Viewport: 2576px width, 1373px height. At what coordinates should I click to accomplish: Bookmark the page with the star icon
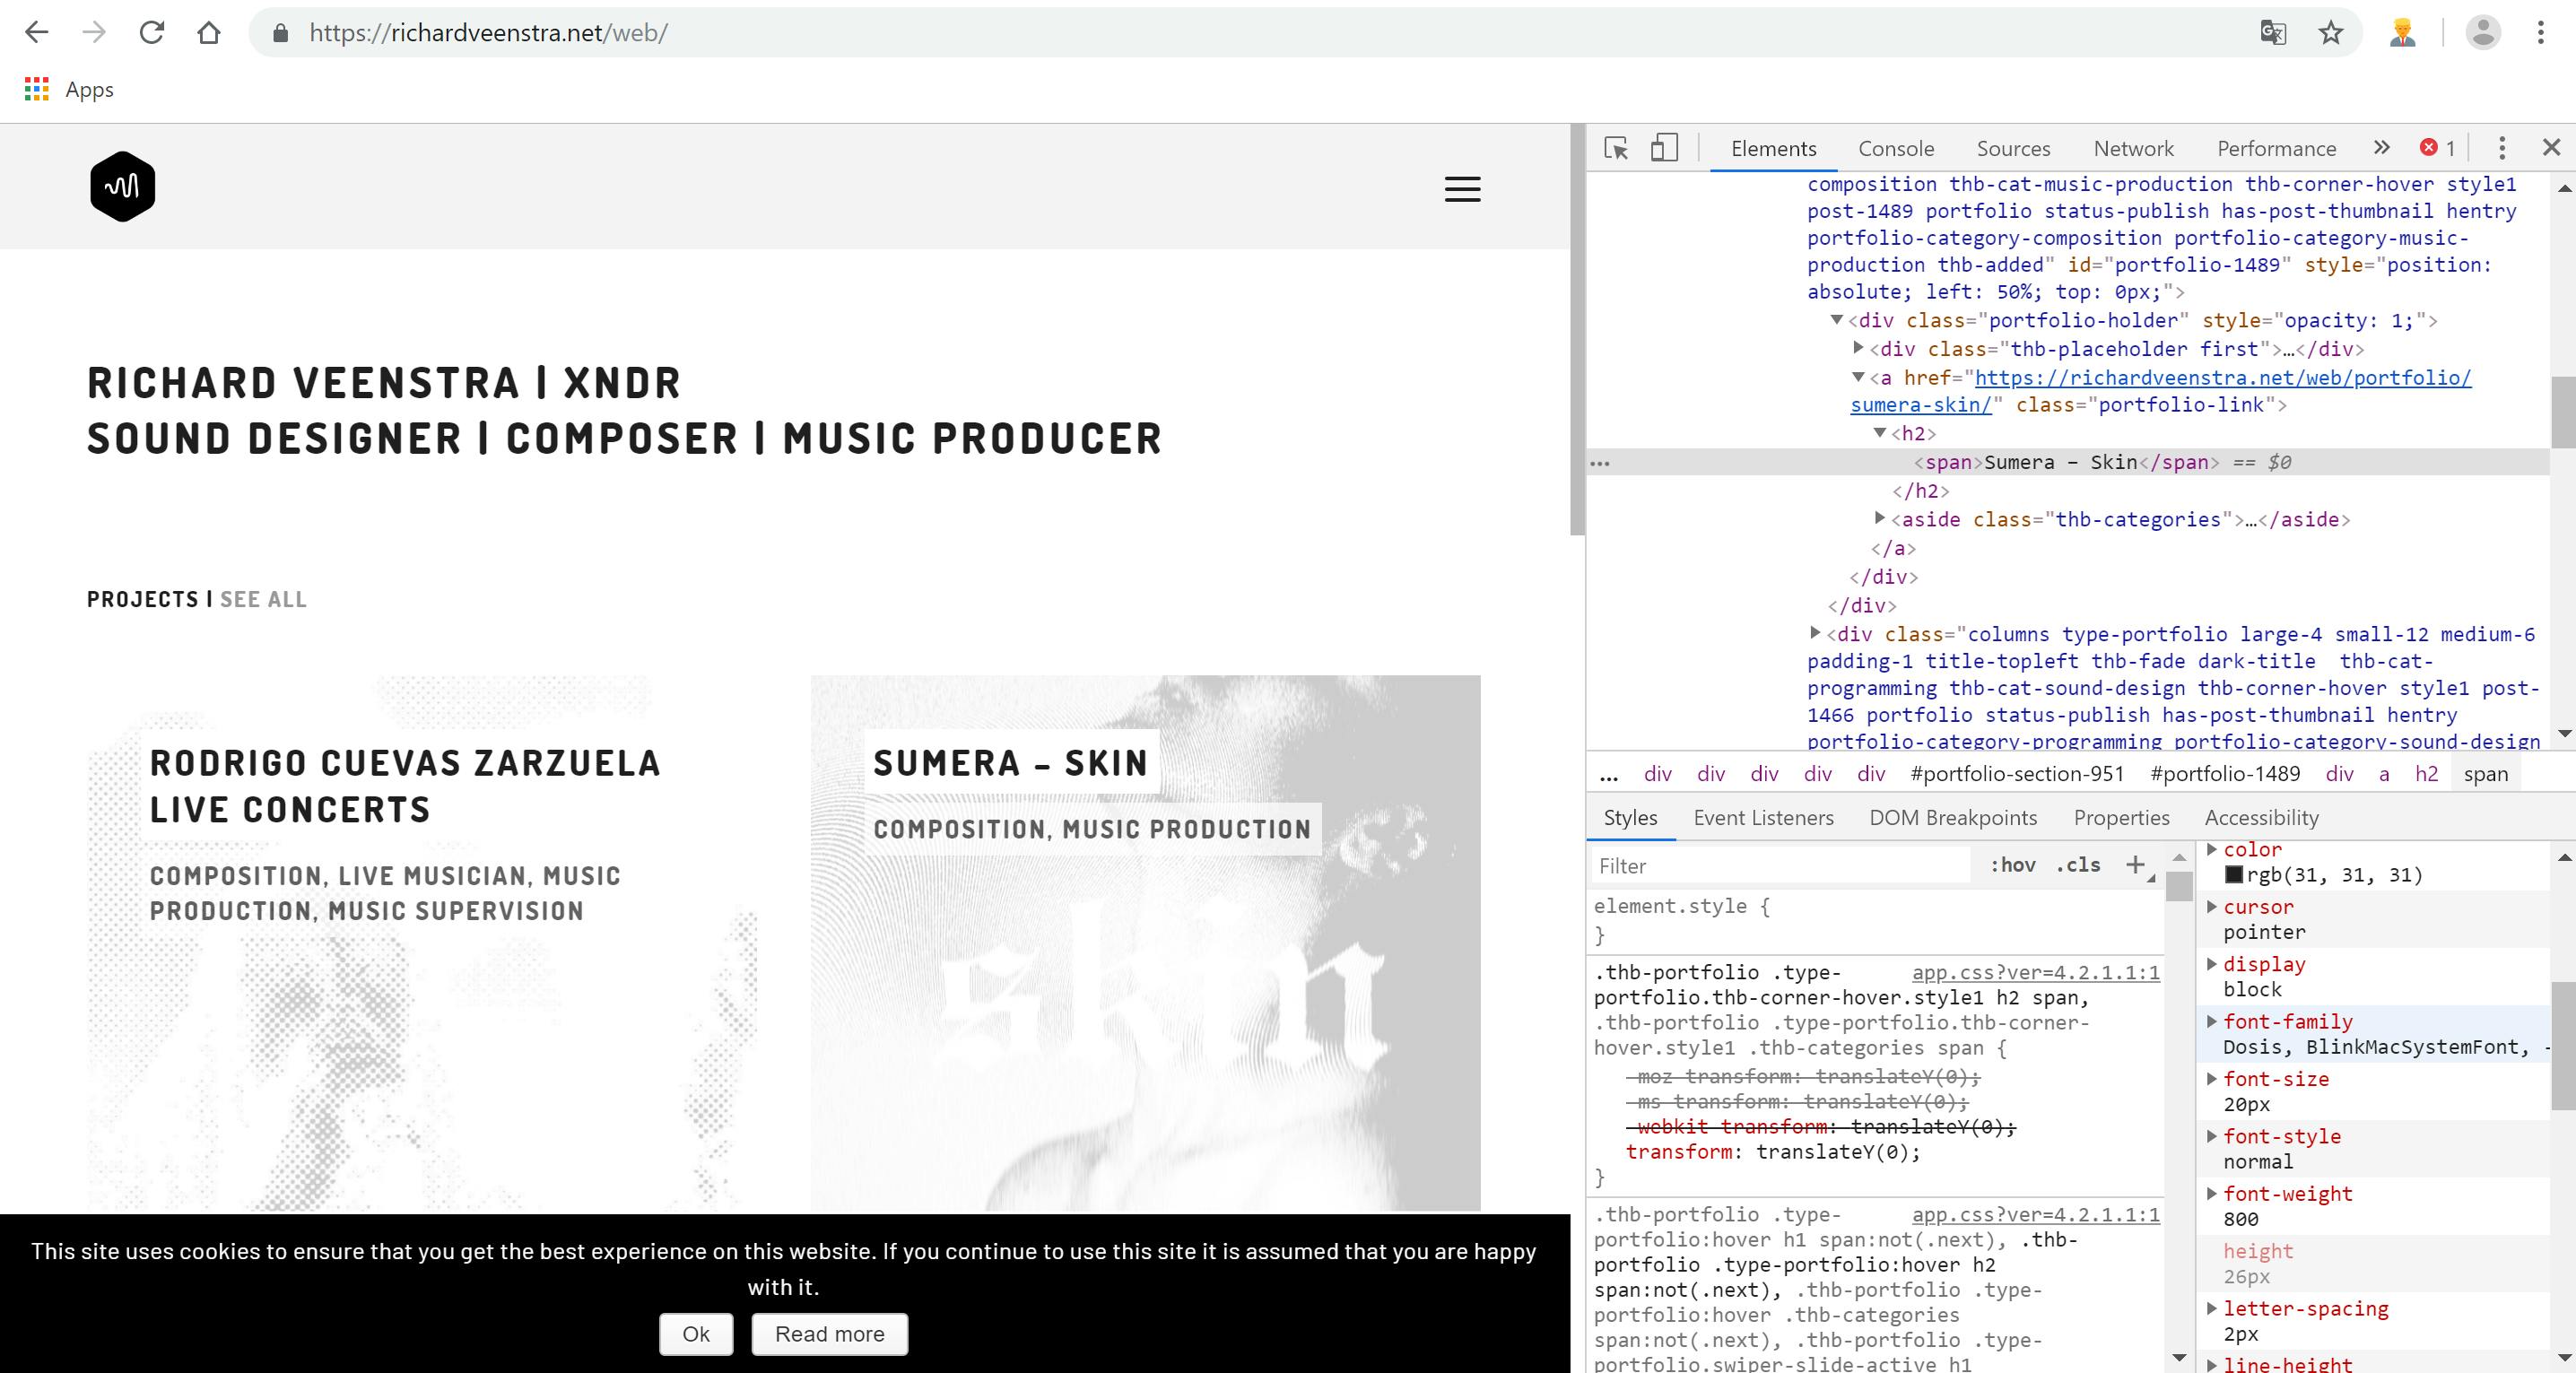[2331, 33]
